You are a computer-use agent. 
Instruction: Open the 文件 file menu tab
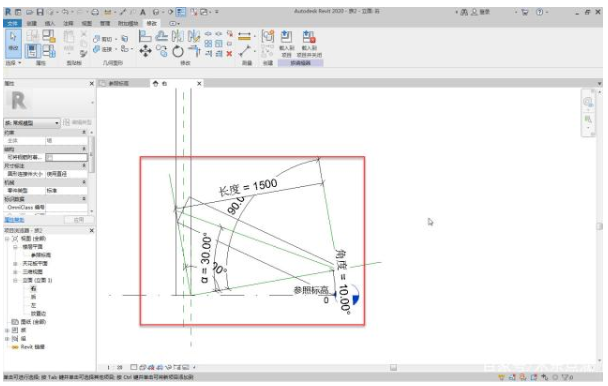pyautogui.click(x=12, y=23)
